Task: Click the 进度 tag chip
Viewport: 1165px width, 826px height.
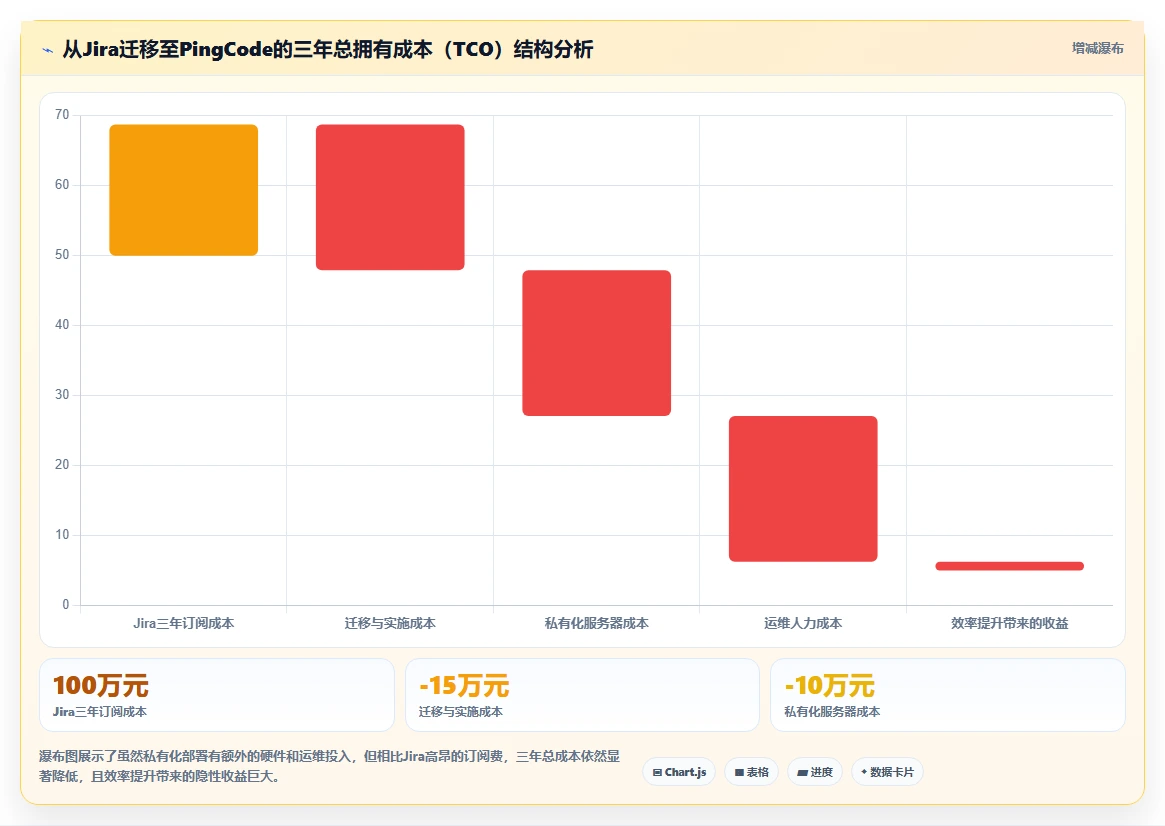Action: pyautogui.click(x=815, y=772)
